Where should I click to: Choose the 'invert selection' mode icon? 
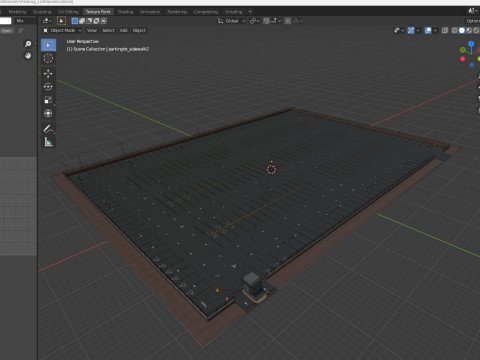coord(96,21)
